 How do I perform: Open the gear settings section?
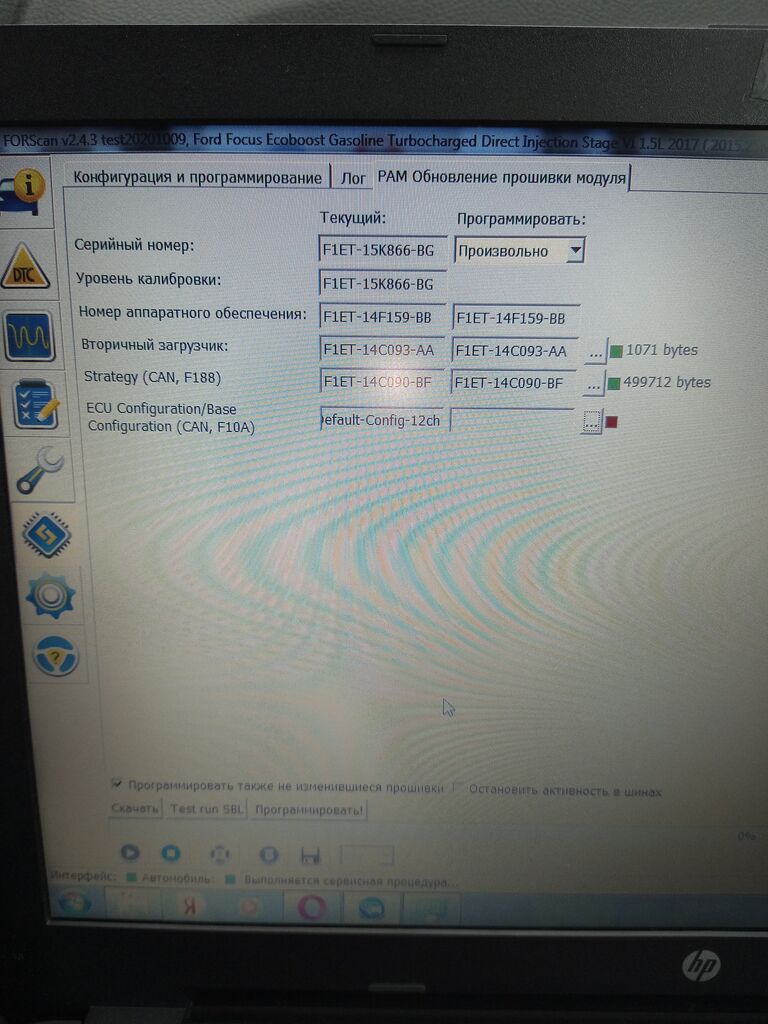point(50,595)
